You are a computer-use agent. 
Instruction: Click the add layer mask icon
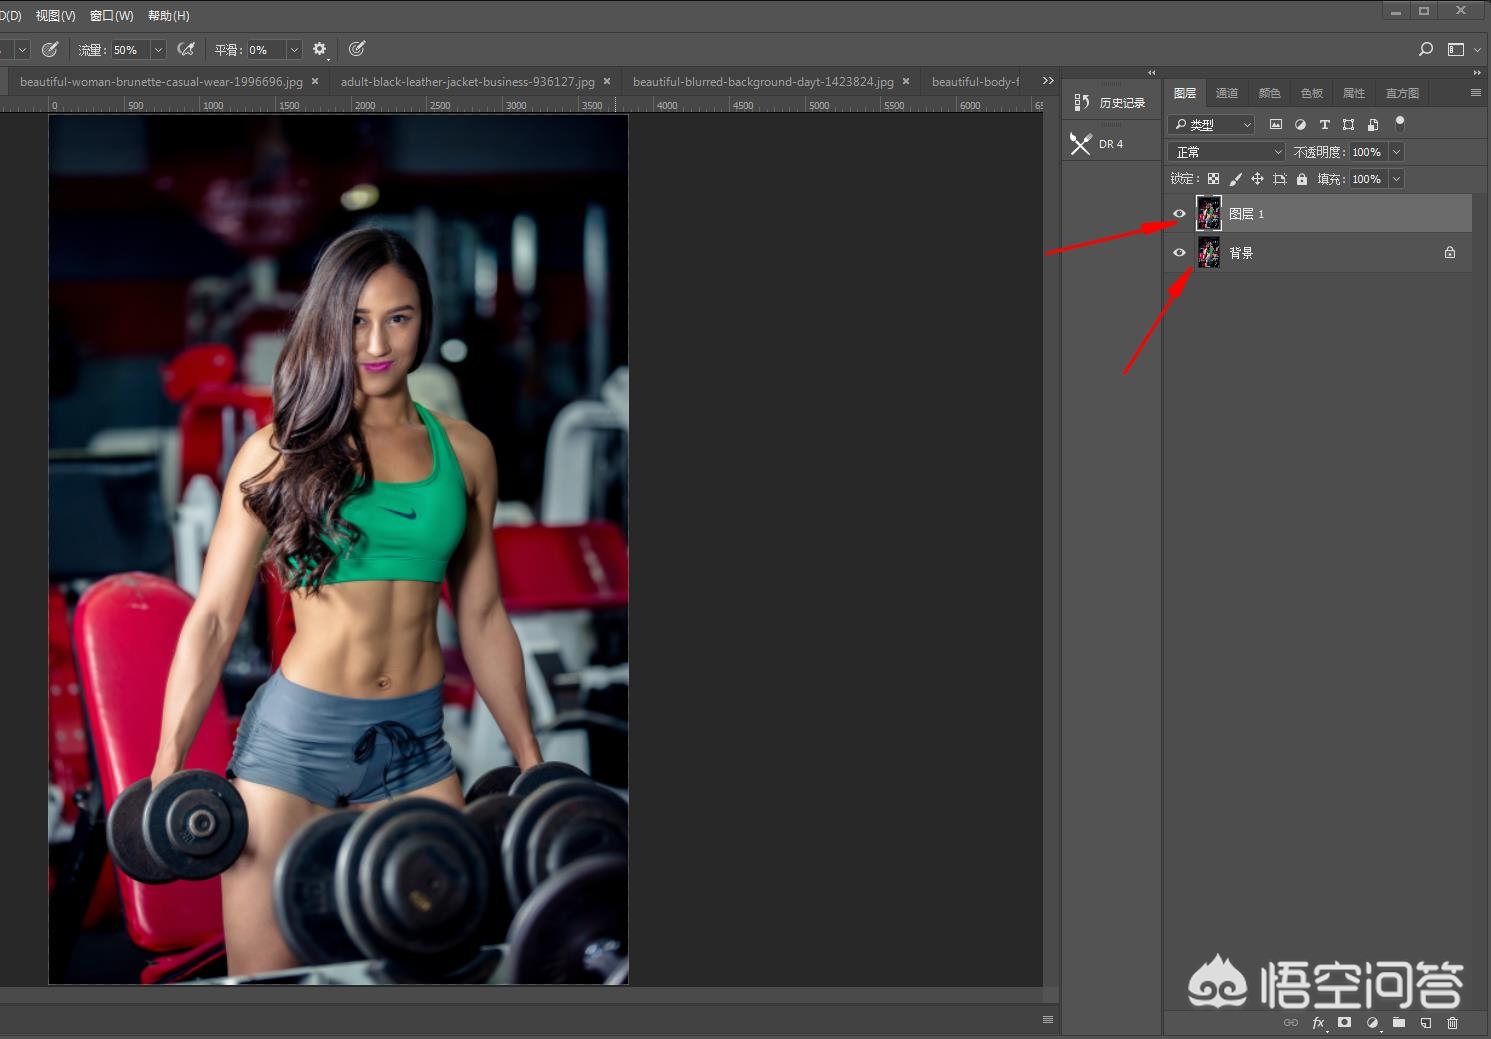pos(1345,1022)
